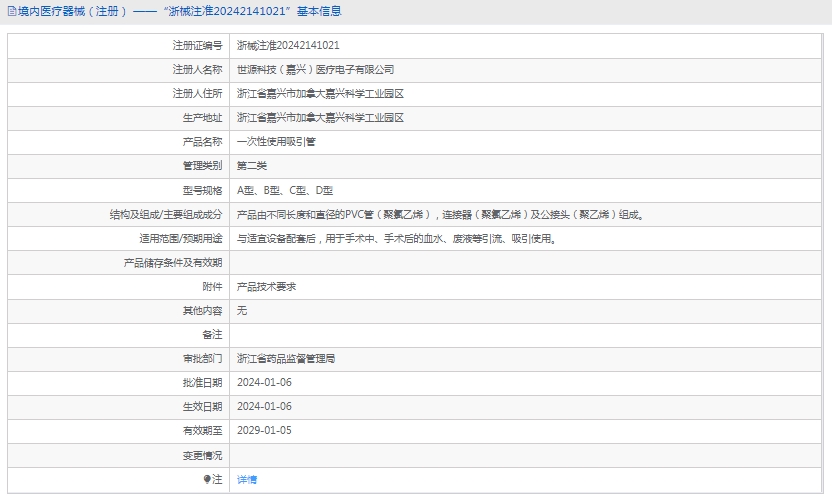832x501 pixels.
Task: Click the structure composition text about PVC管
Action: click(440, 214)
